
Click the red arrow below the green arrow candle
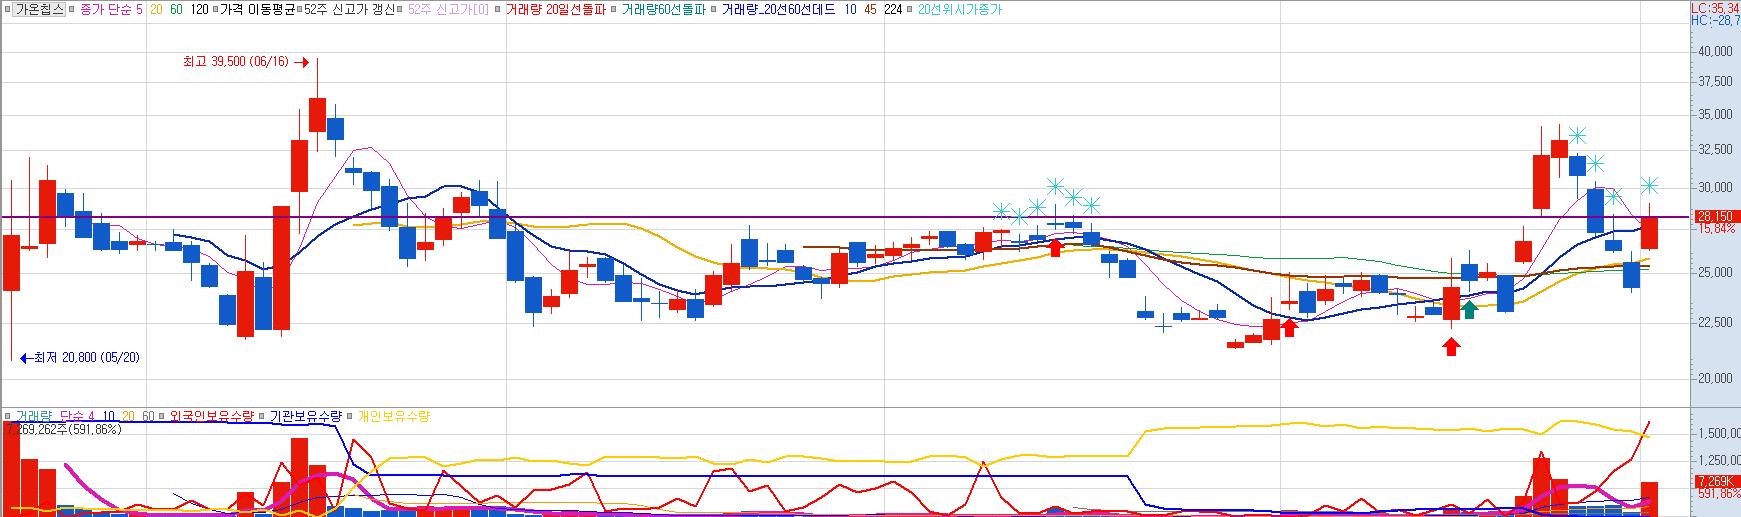(x=1452, y=346)
